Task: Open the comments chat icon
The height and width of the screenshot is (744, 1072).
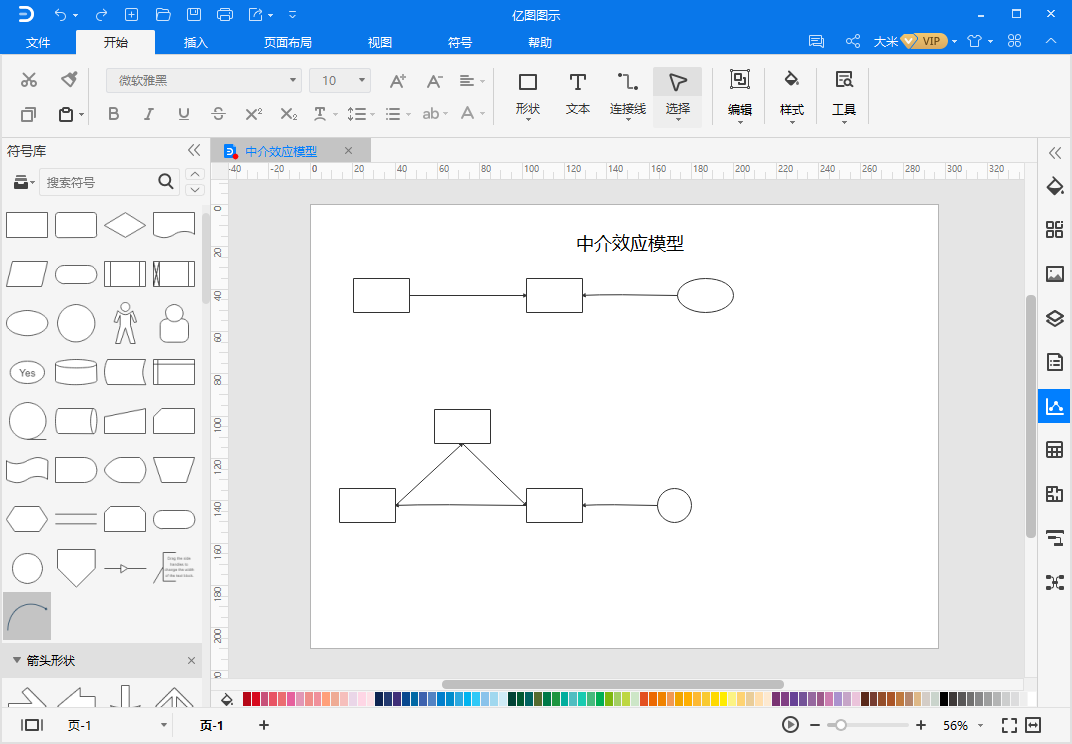Action: coord(816,42)
